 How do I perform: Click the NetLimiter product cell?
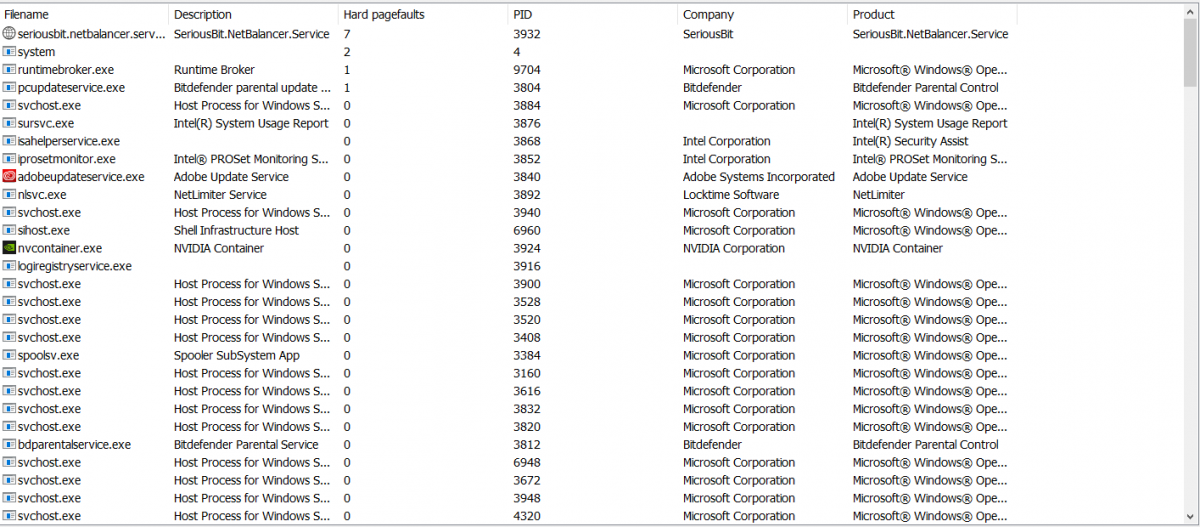click(879, 195)
